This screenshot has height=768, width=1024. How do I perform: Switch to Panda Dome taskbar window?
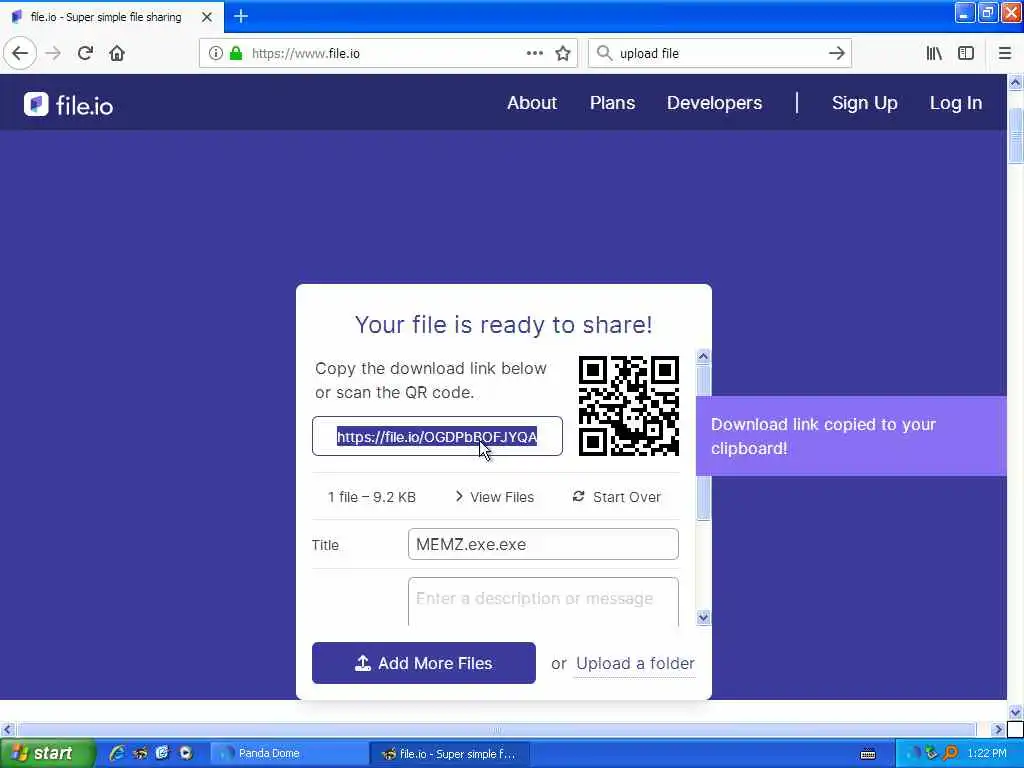[289, 754]
